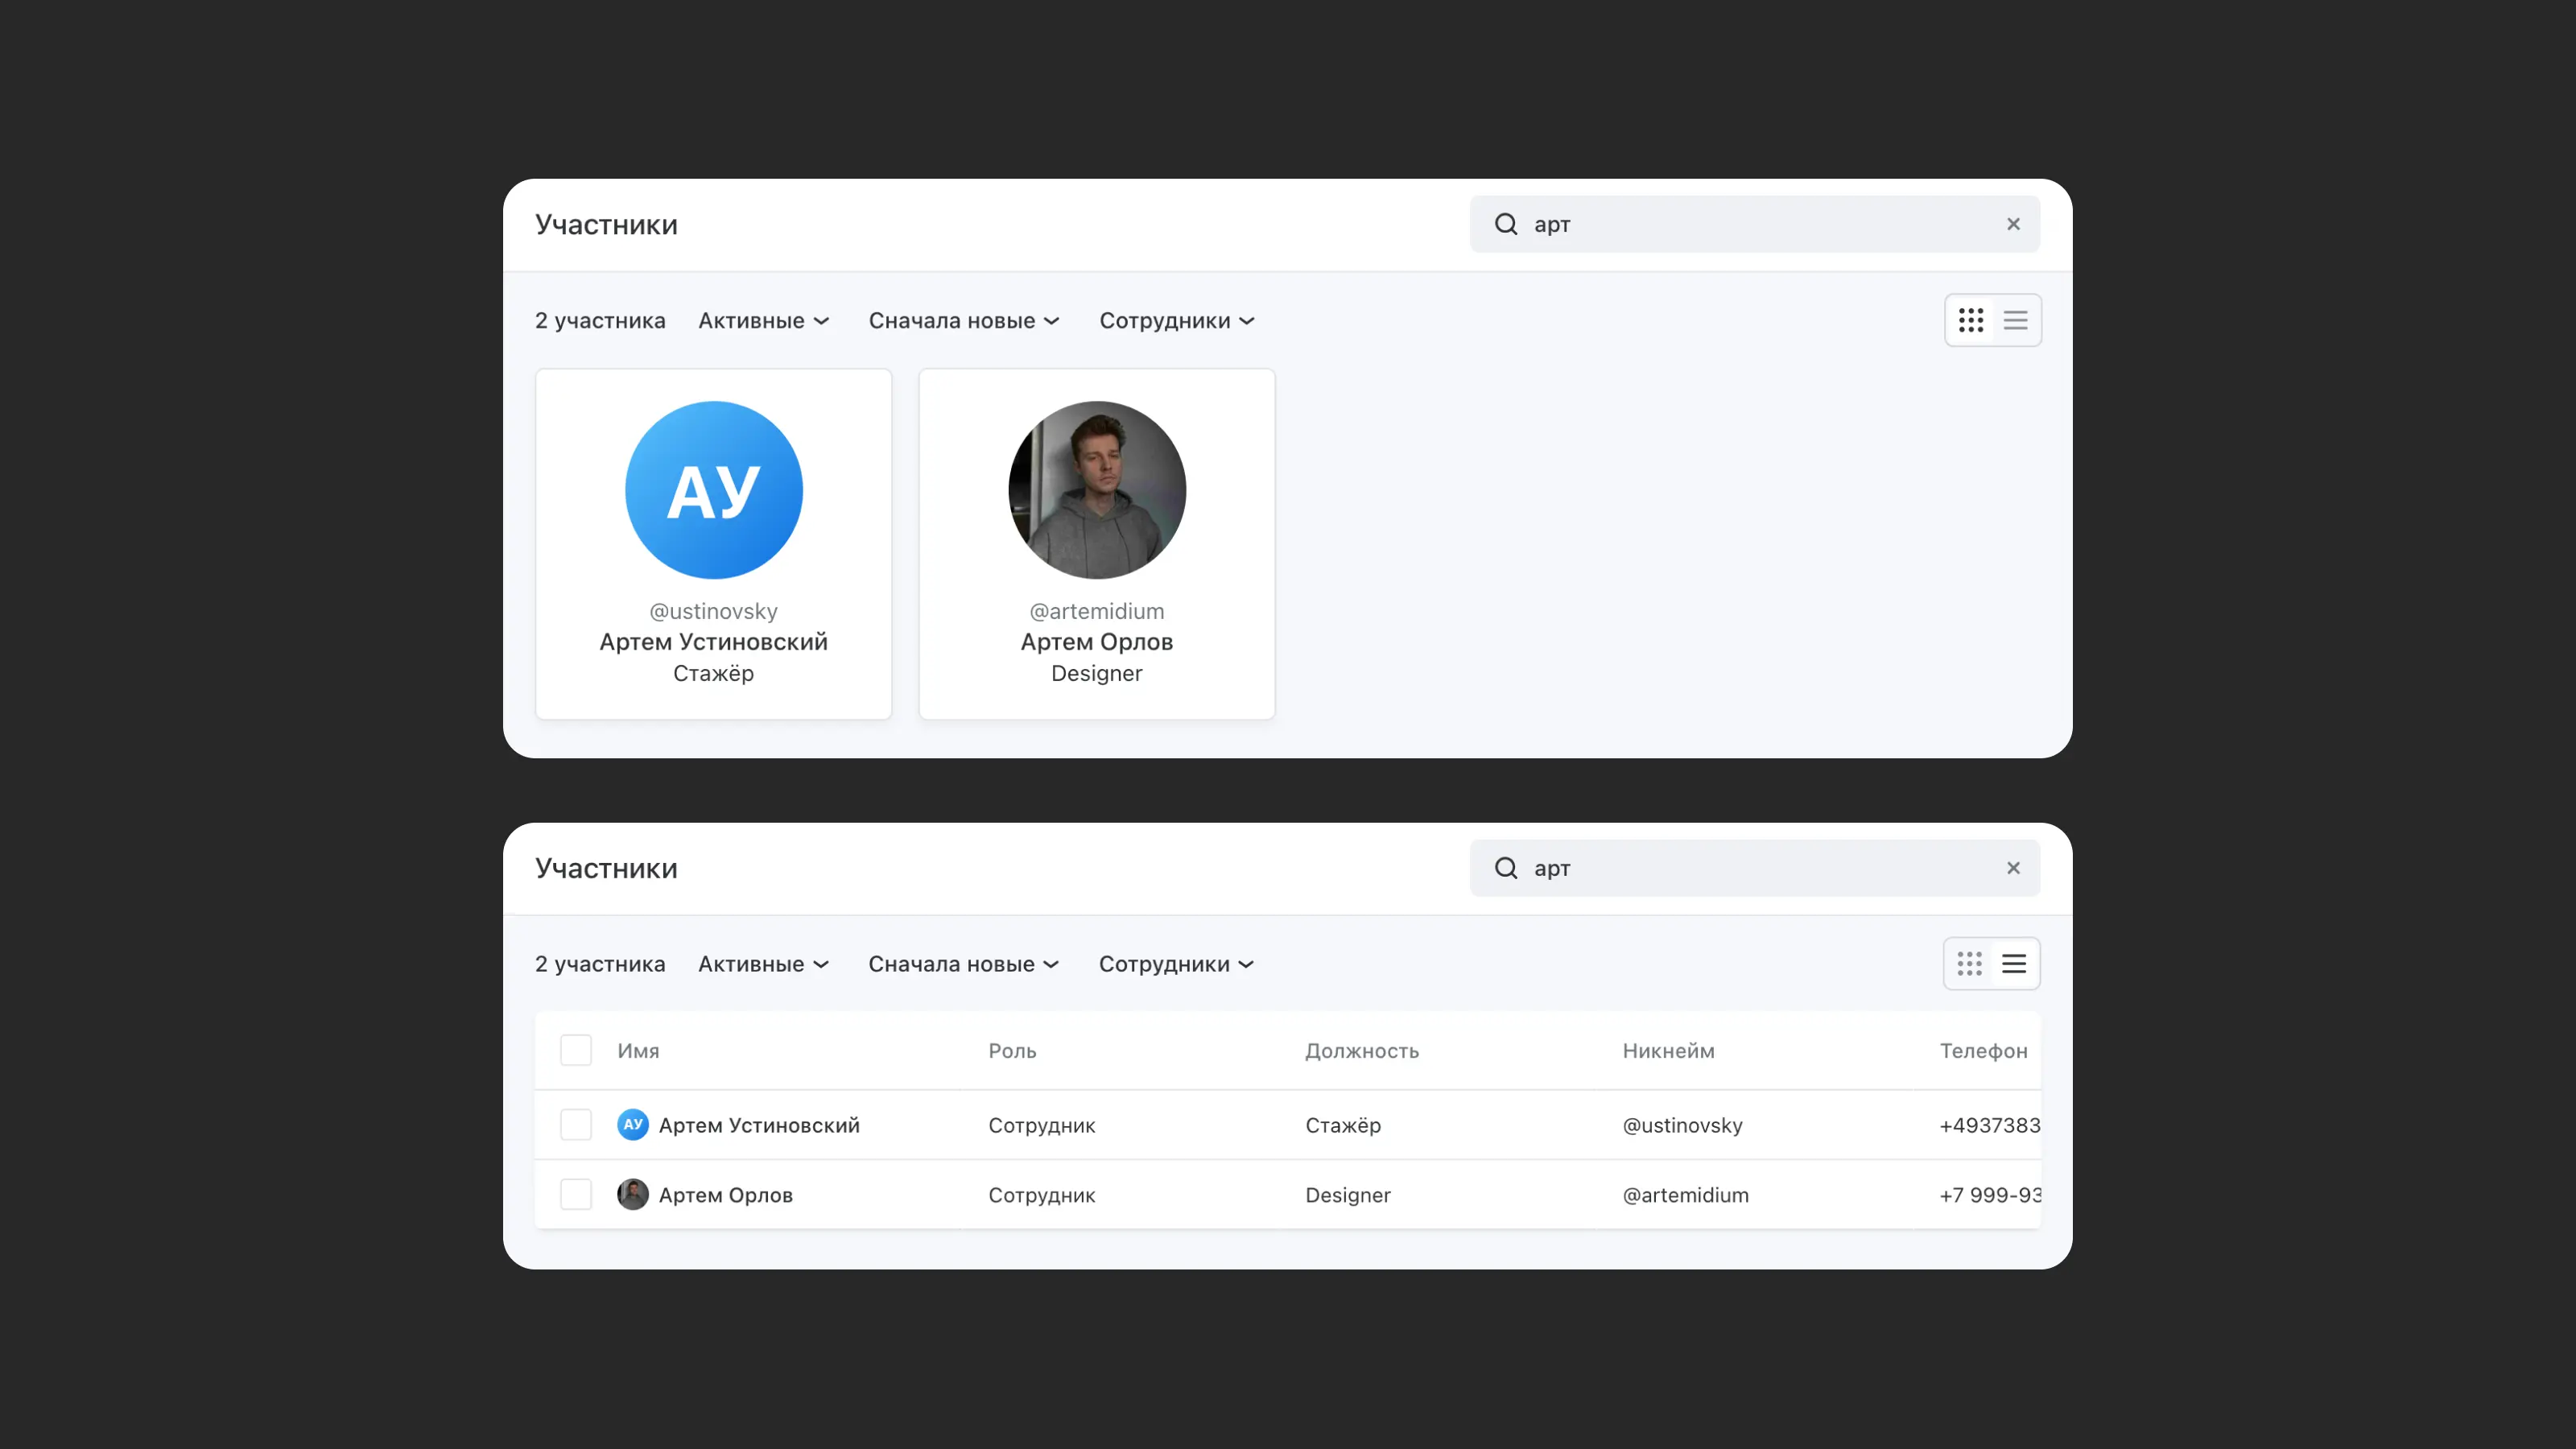The height and width of the screenshot is (1449, 2576).
Task: Tick checkbox for Артем Орлов row
Action: (x=576, y=1194)
